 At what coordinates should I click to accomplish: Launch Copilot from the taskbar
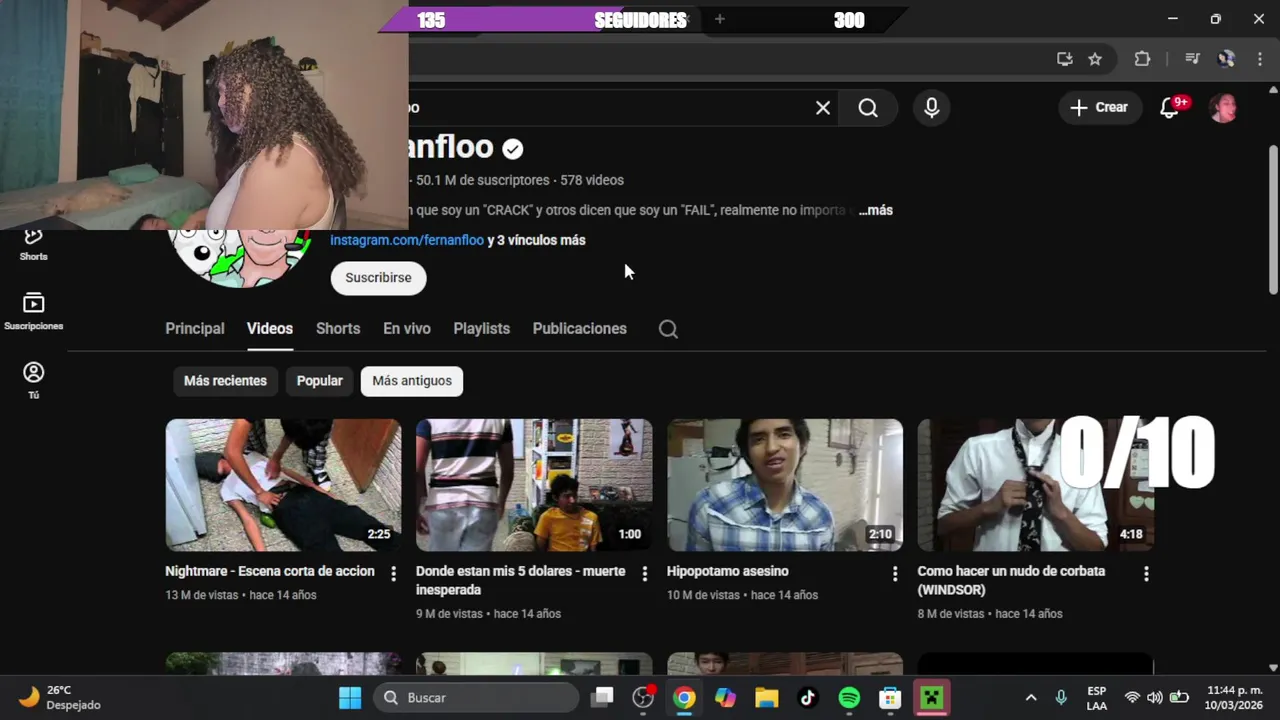coord(725,697)
